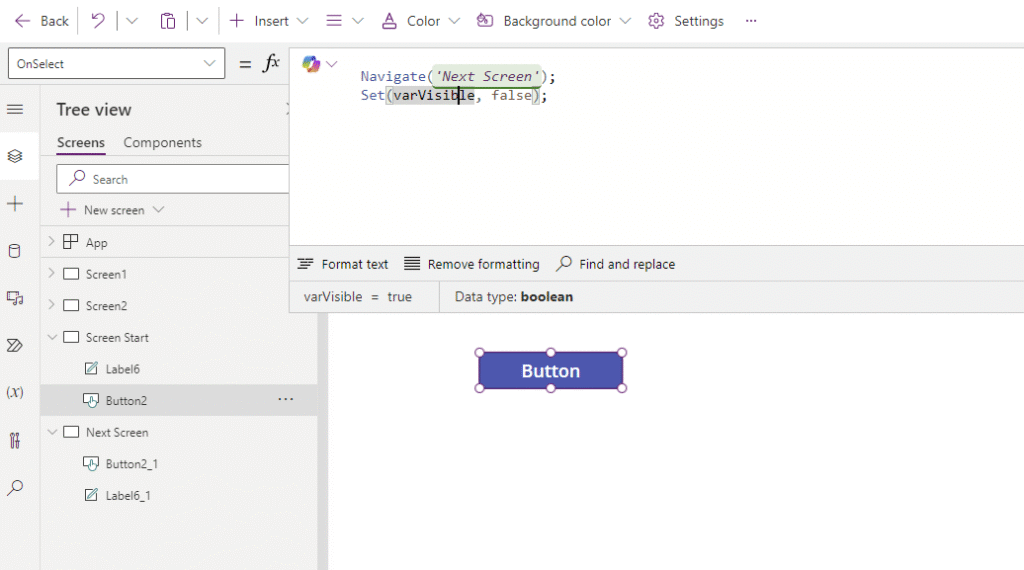Open the paste options dropdown arrow
The width and height of the screenshot is (1024, 570).
(202, 21)
